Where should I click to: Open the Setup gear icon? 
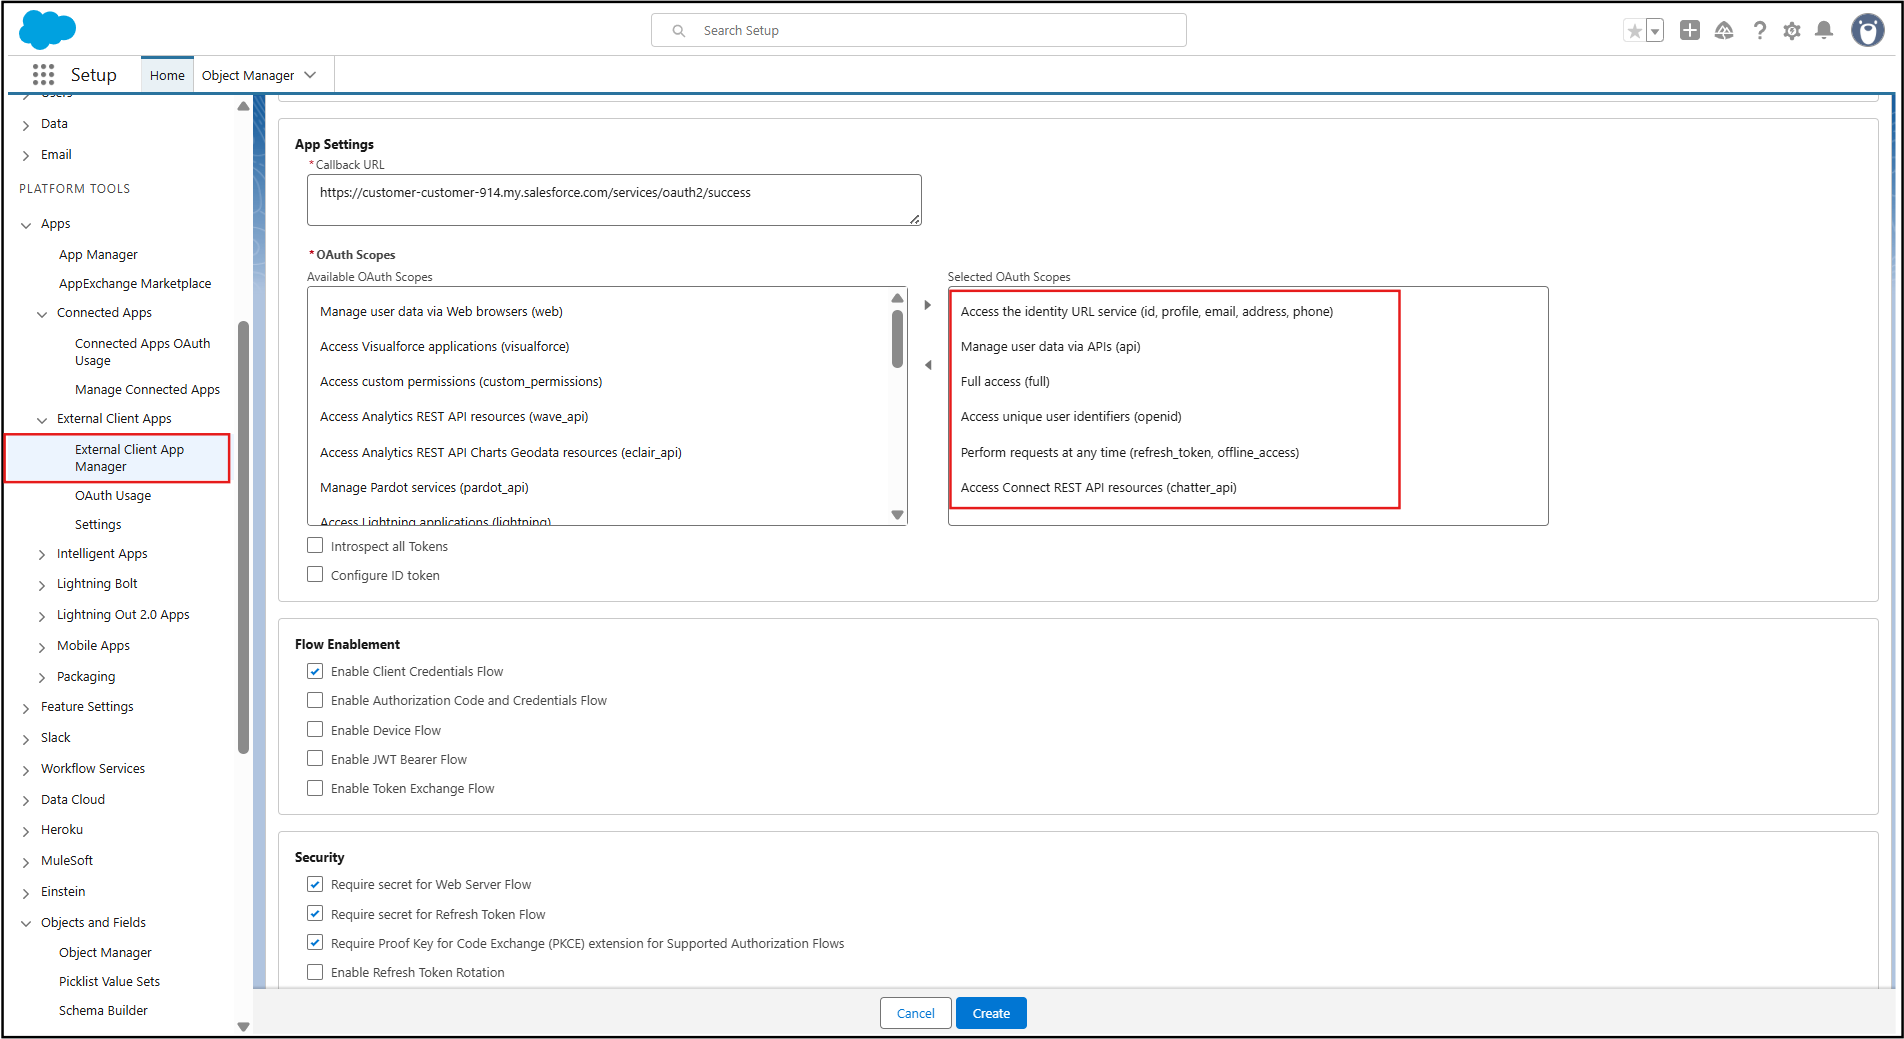pos(1792,30)
